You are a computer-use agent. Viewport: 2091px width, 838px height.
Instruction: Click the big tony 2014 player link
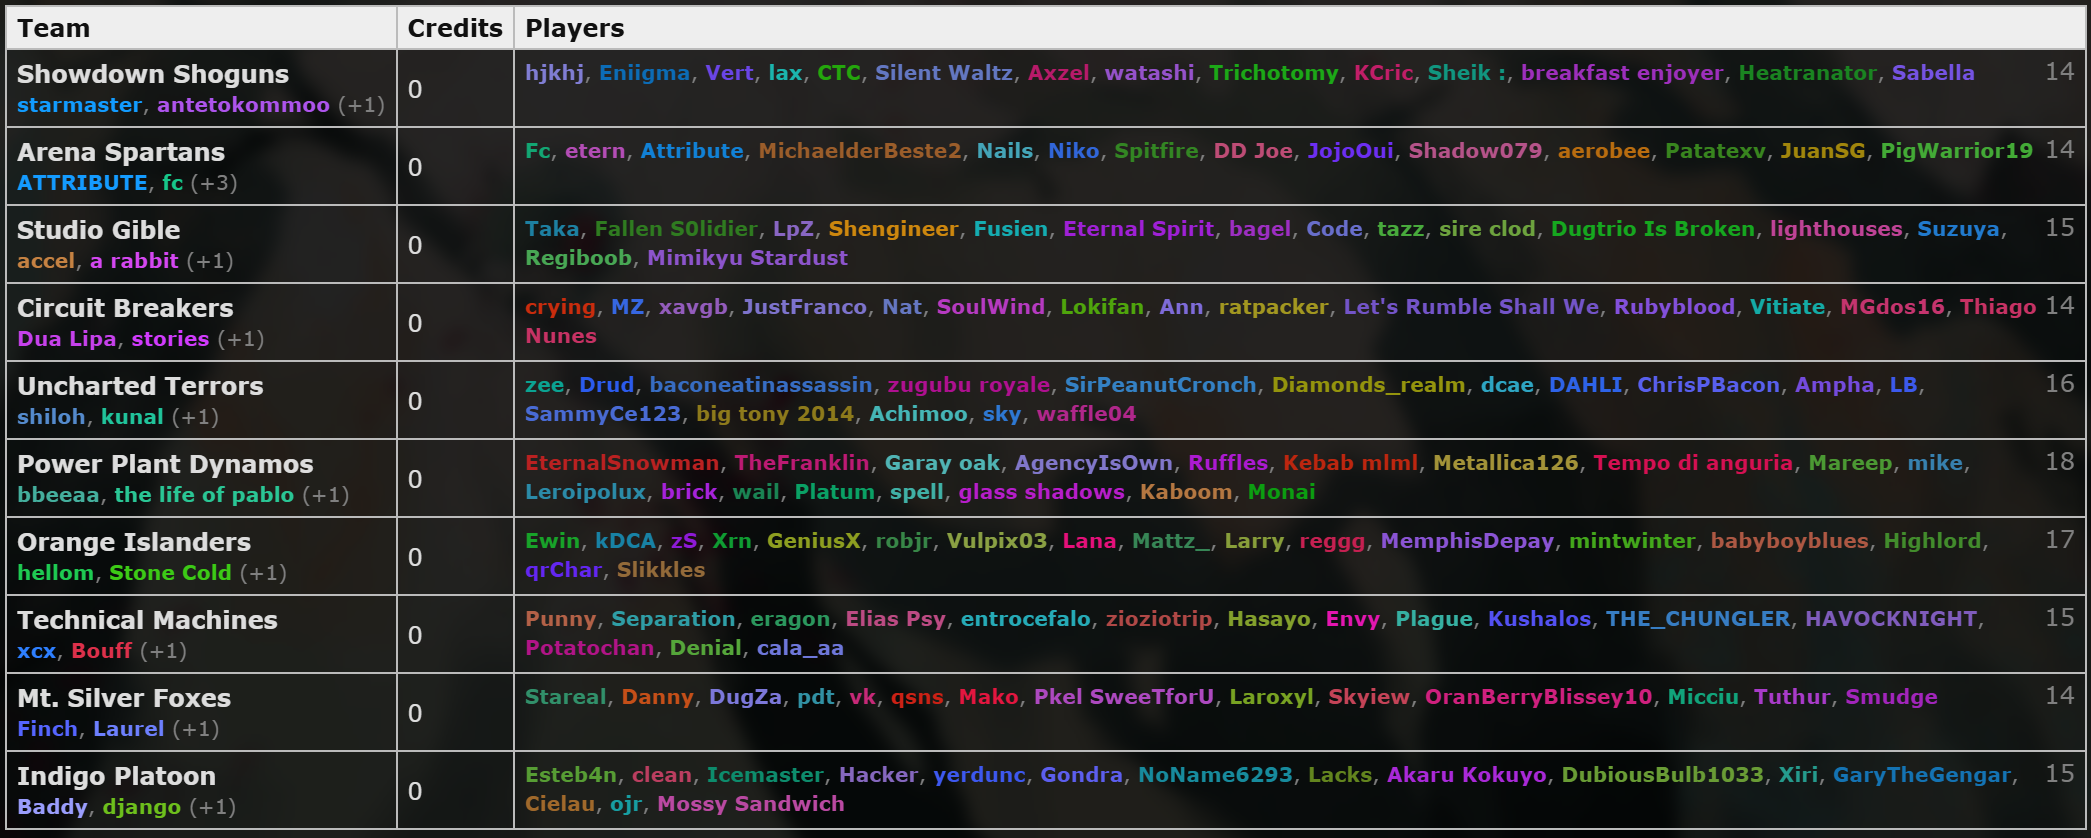pos(775,414)
